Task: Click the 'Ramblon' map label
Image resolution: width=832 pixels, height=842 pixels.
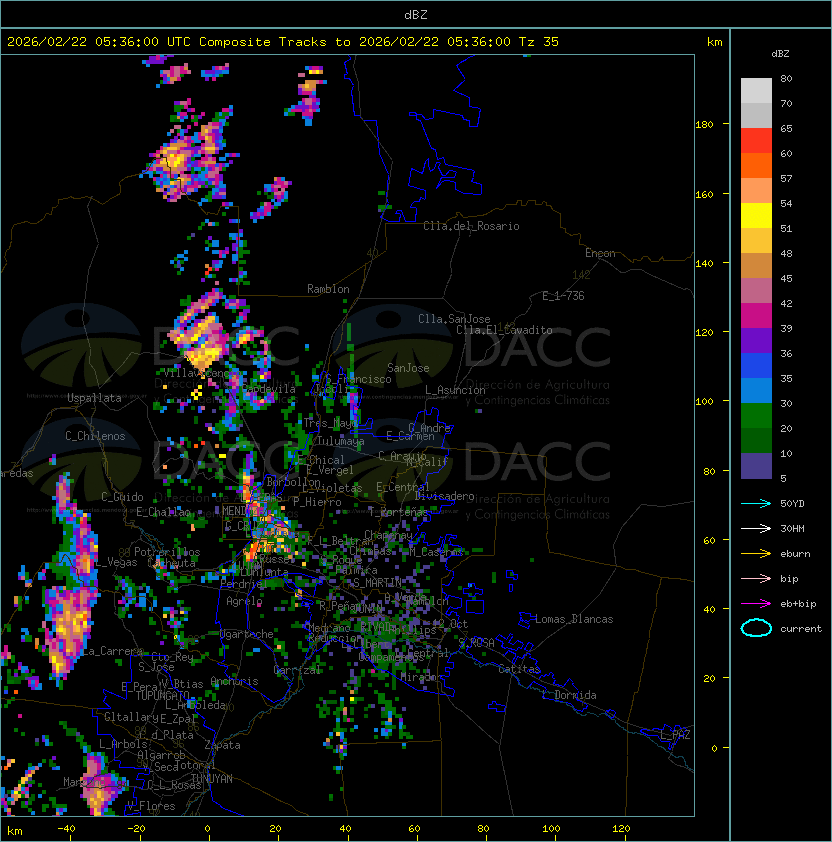Action: (328, 289)
